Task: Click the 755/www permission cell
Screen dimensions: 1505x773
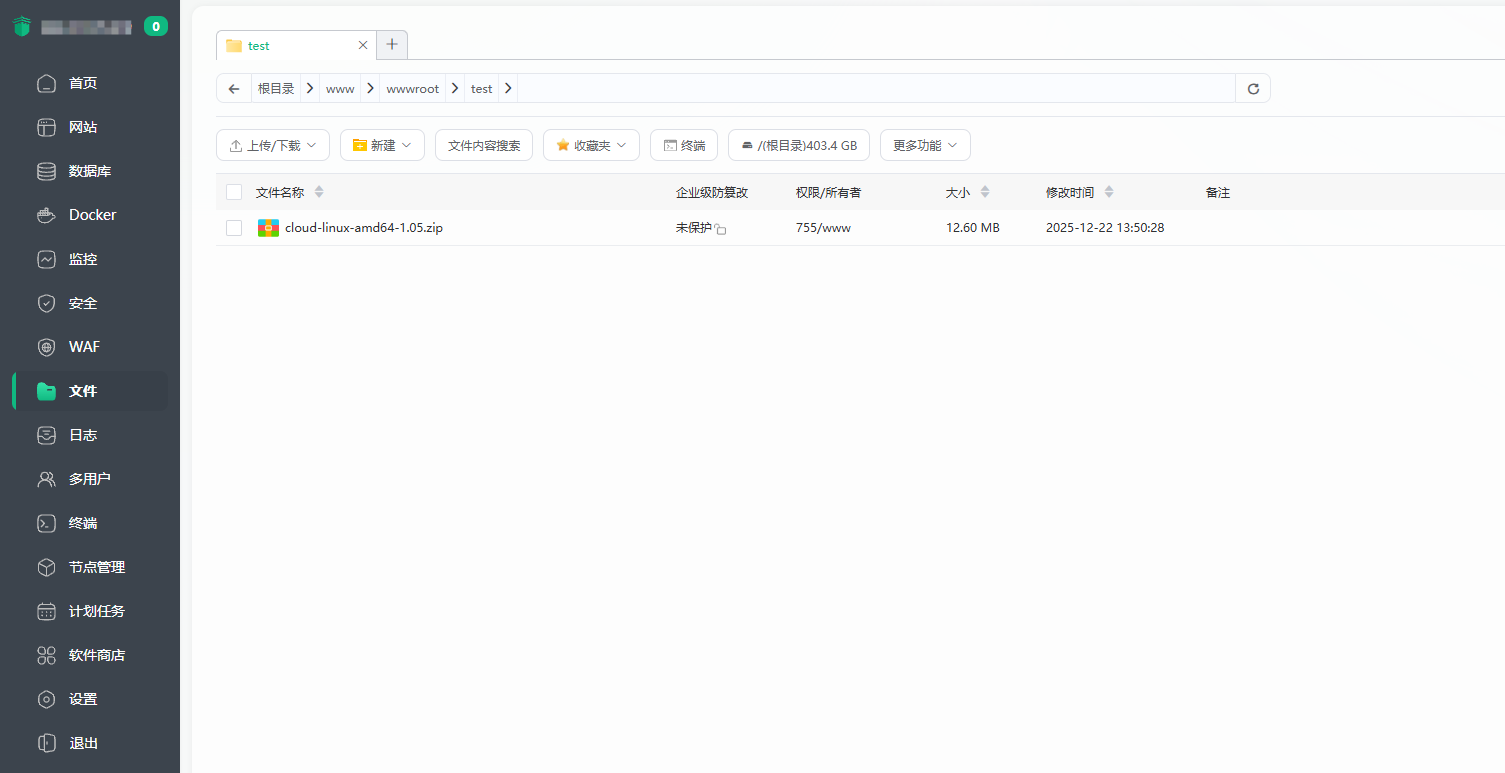Action: (x=823, y=228)
